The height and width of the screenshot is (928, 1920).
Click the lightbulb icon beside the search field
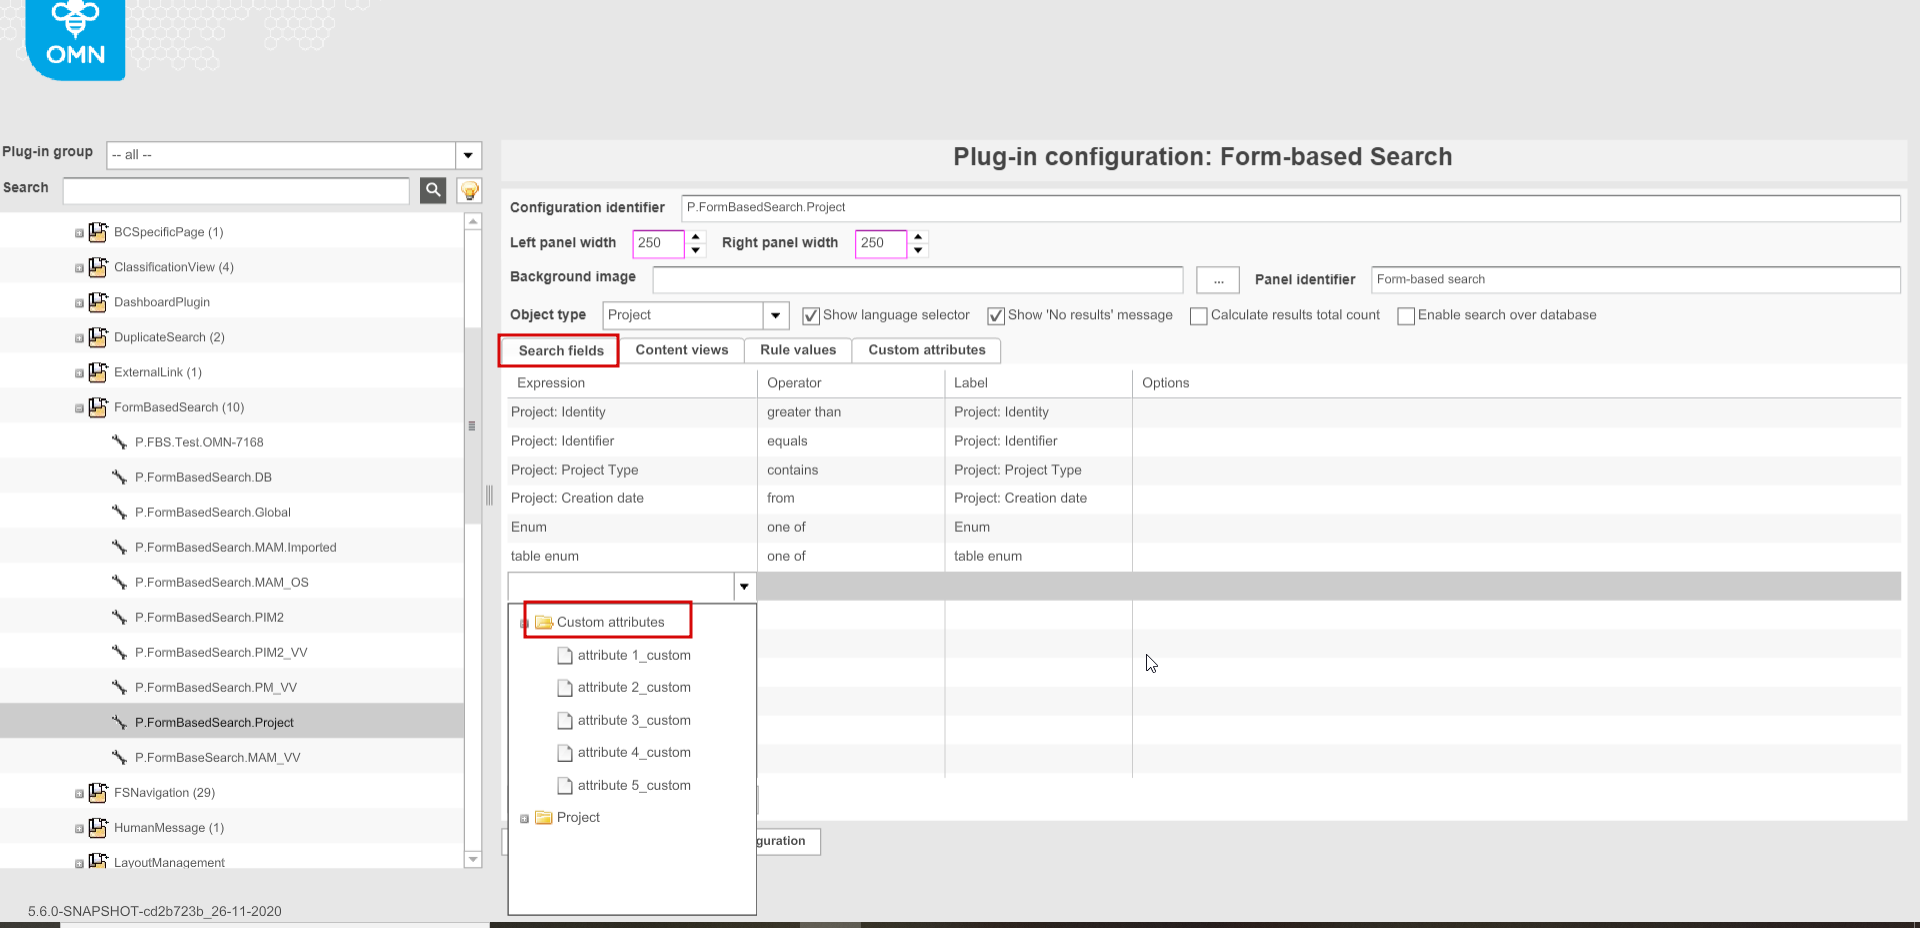coord(469,190)
